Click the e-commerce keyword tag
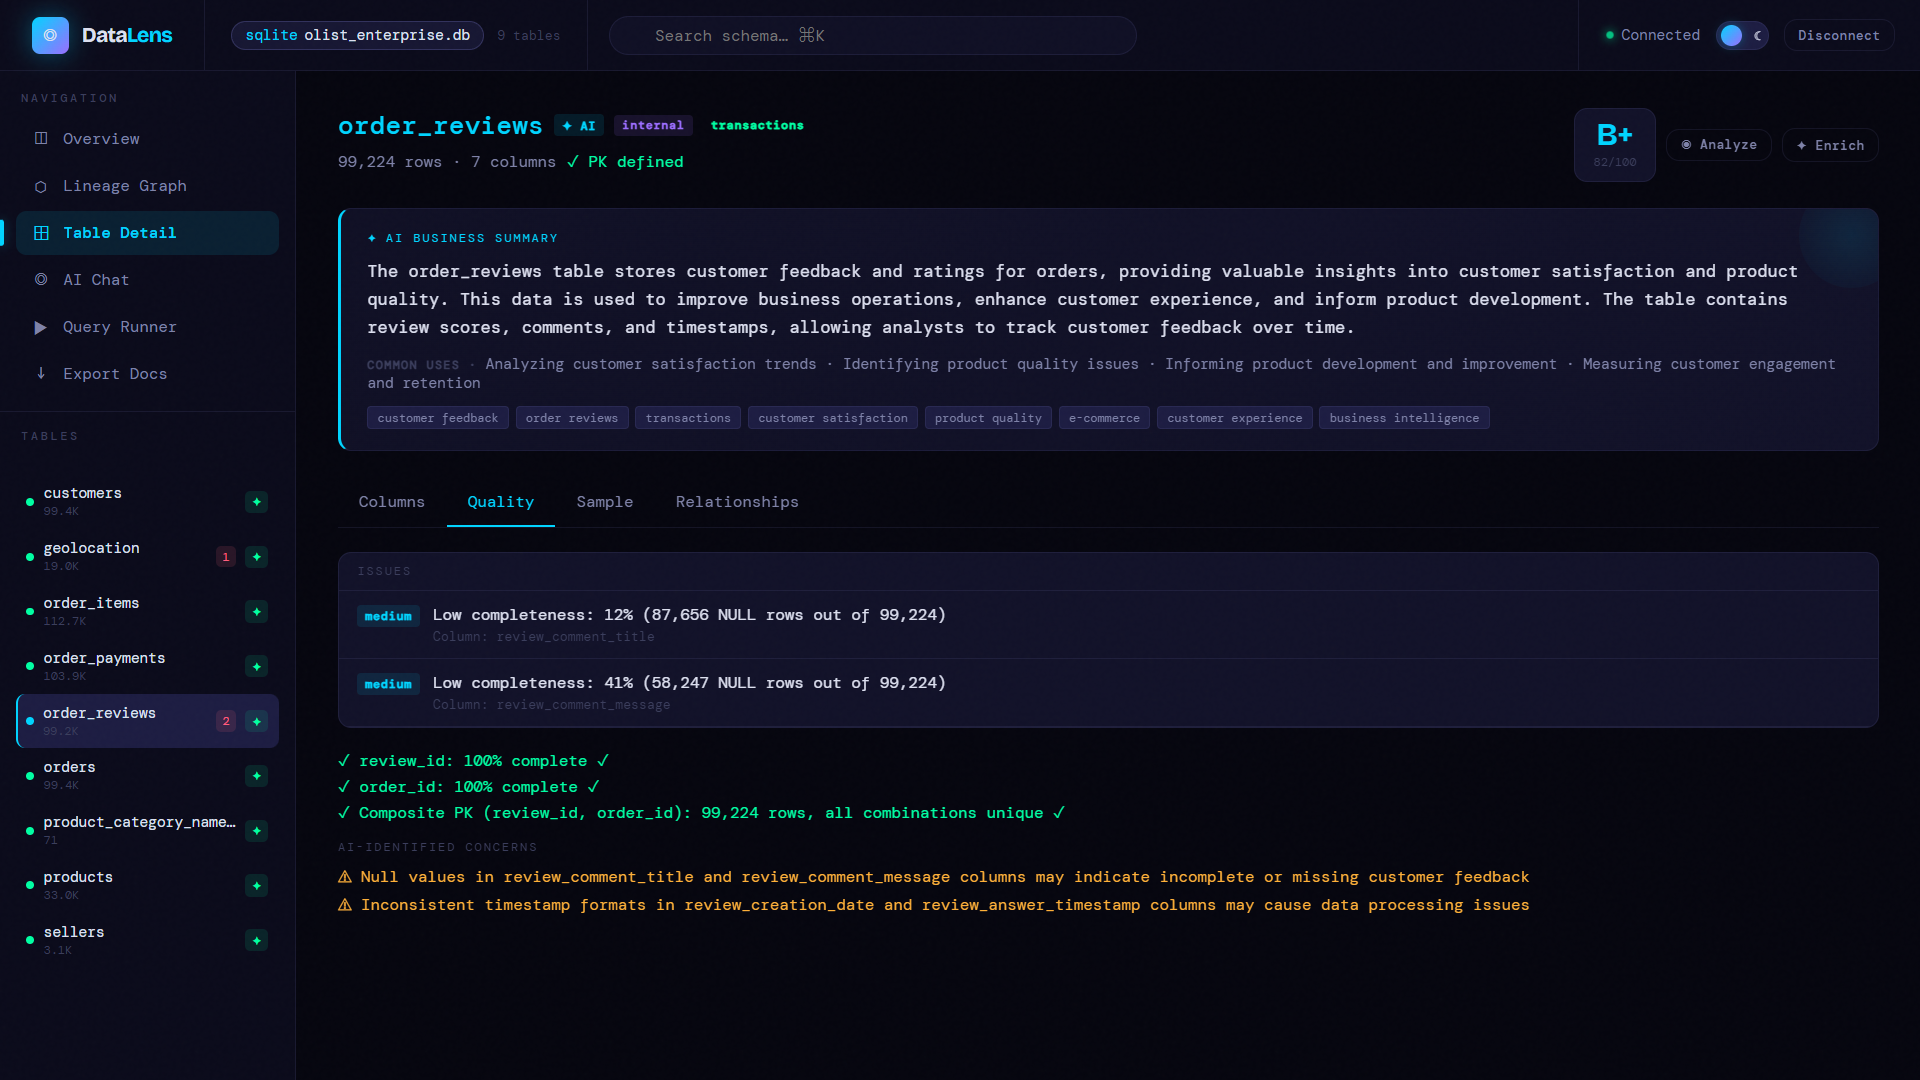Screen dimensions: 1920x1080 (x=1104, y=418)
